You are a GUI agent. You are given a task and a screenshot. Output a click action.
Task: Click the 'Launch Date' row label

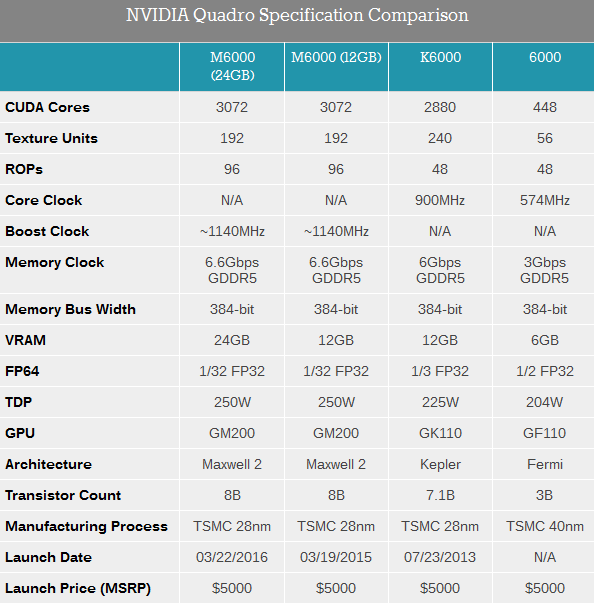tap(49, 557)
